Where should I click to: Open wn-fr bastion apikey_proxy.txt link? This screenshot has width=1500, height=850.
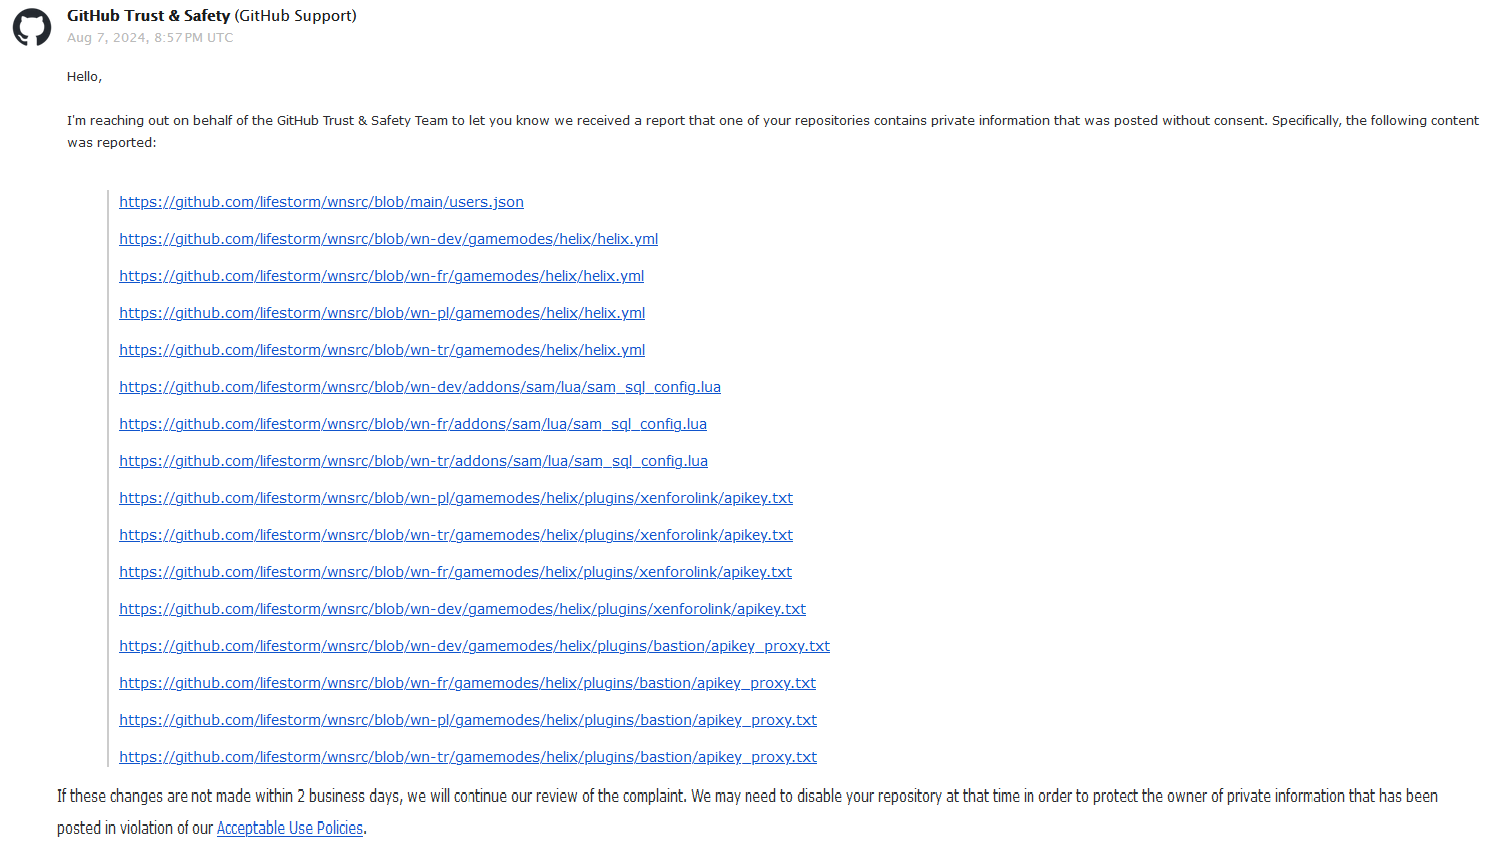tap(467, 683)
